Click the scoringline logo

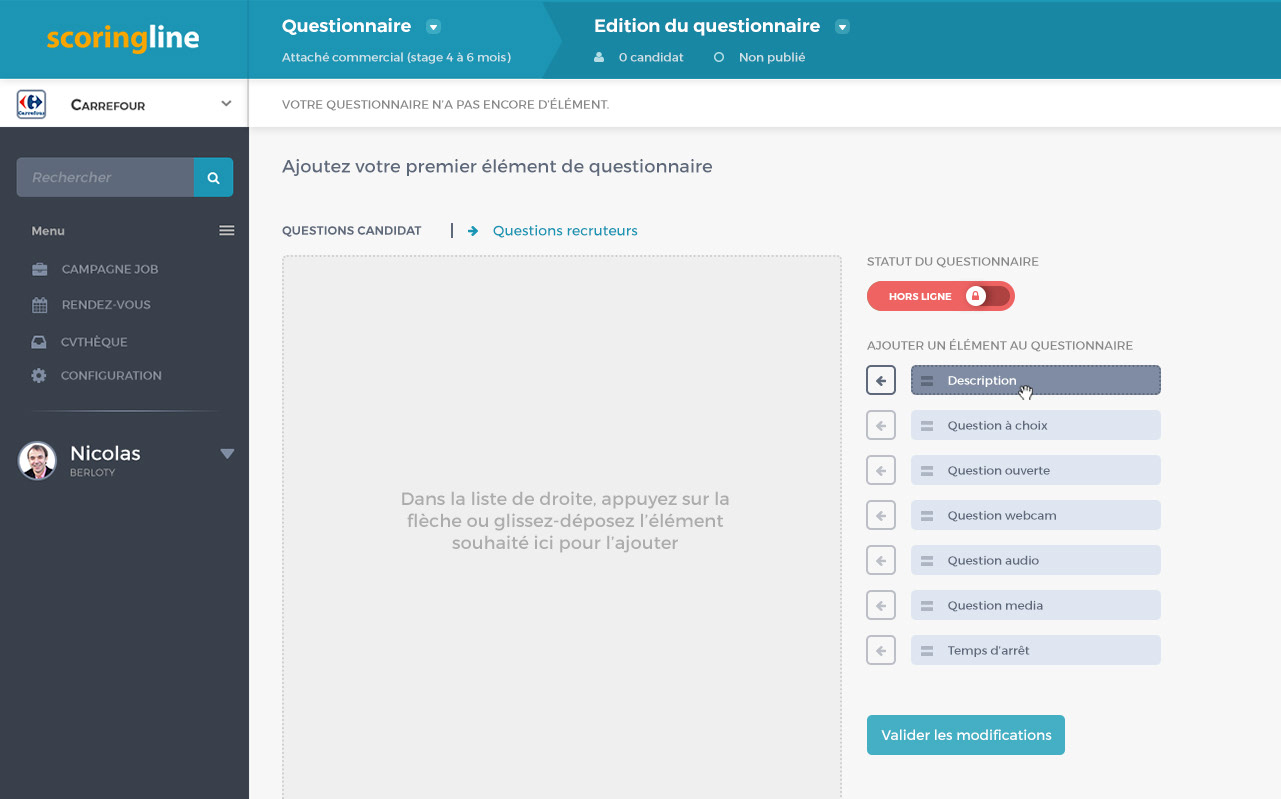tap(123, 39)
